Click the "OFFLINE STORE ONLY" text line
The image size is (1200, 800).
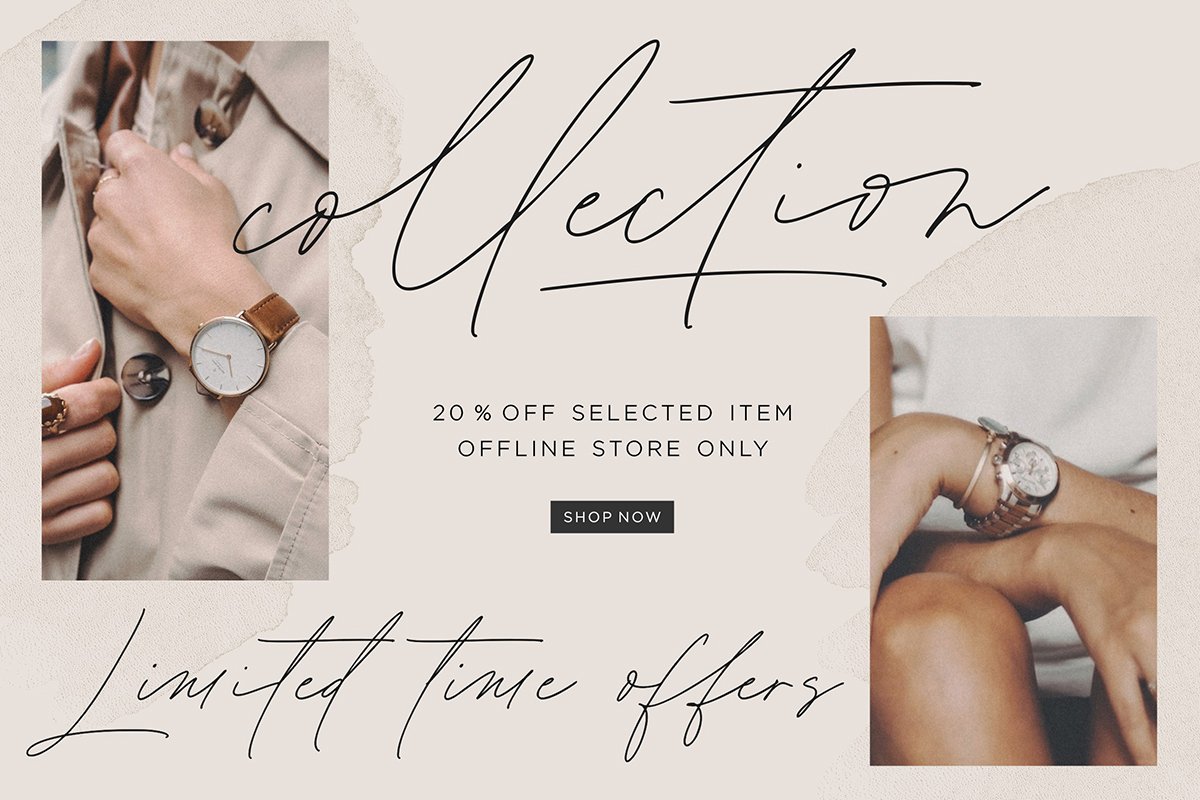(613, 449)
